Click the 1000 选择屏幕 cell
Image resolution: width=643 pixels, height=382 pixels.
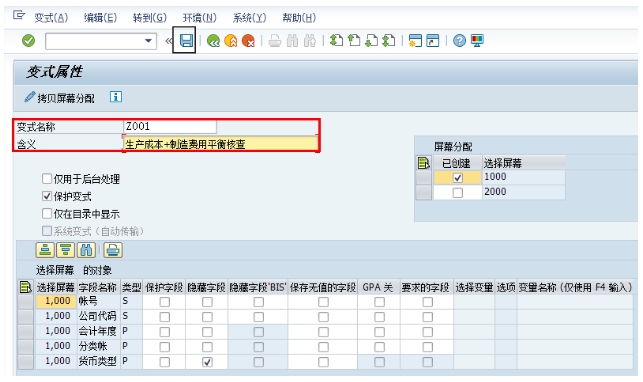click(523, 177)
